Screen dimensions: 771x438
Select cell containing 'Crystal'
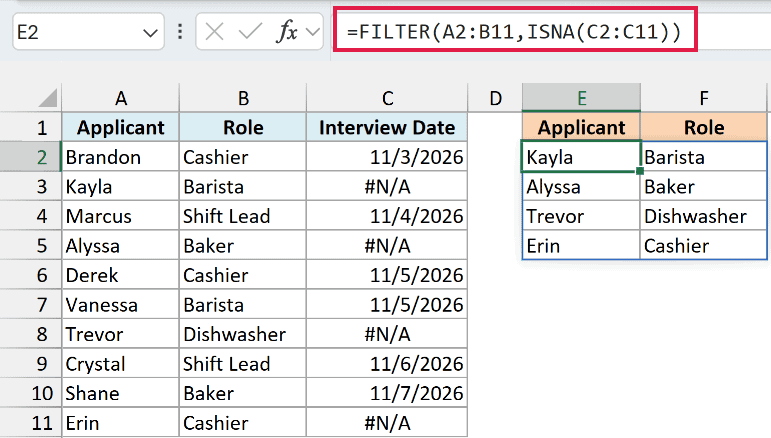click(120, 364)
